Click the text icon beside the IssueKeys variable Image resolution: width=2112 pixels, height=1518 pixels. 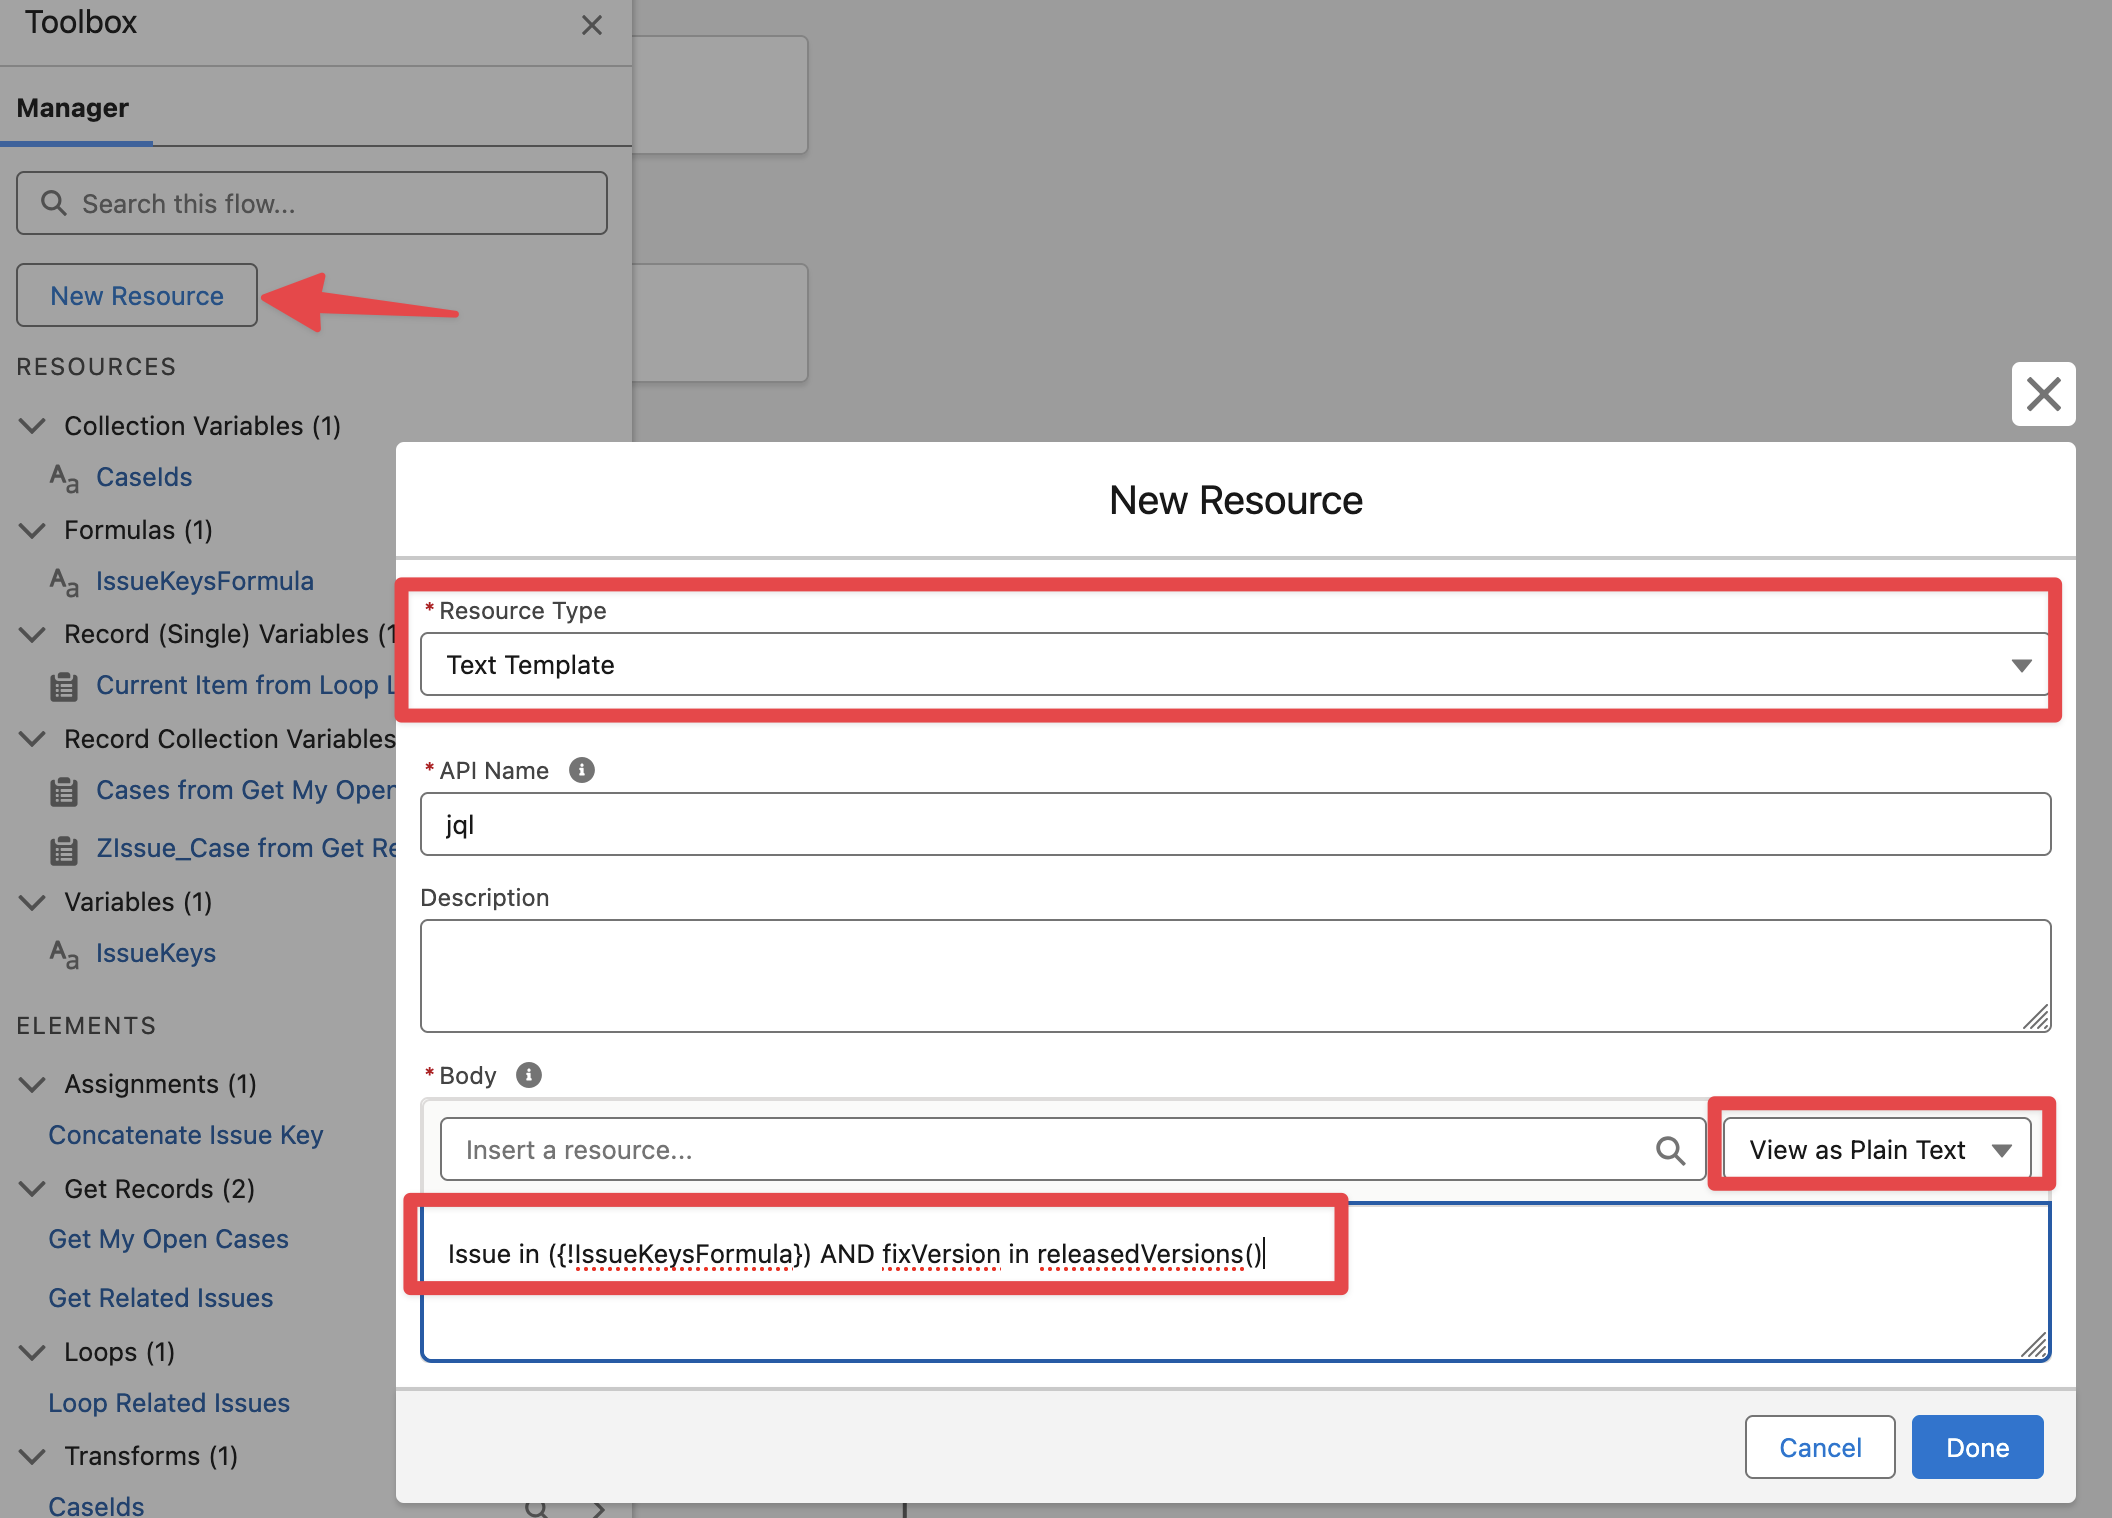coord(64,954)
